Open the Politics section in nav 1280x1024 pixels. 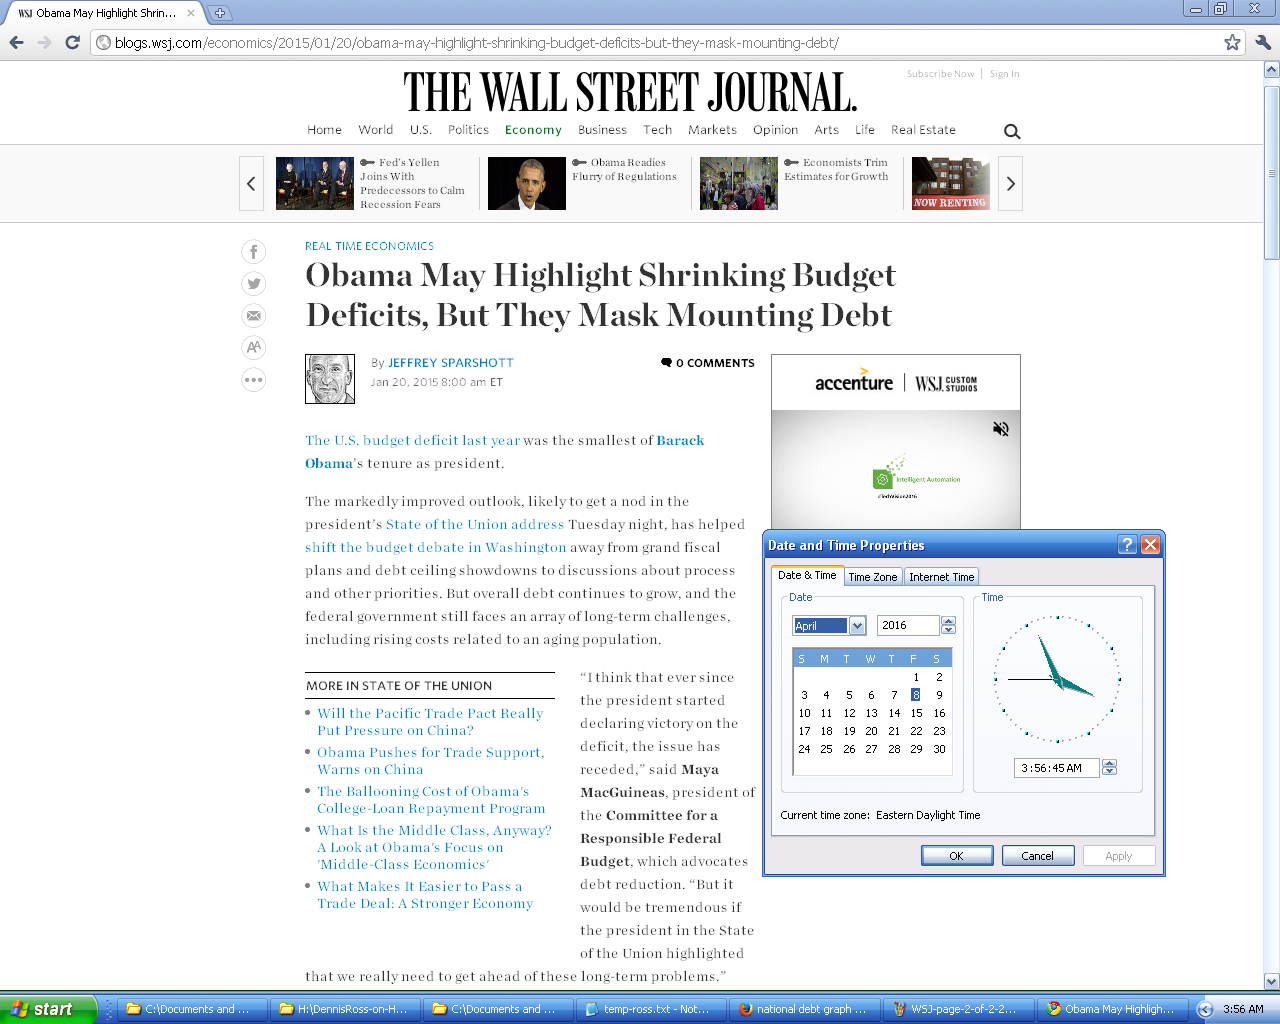[x=468, y=130]
